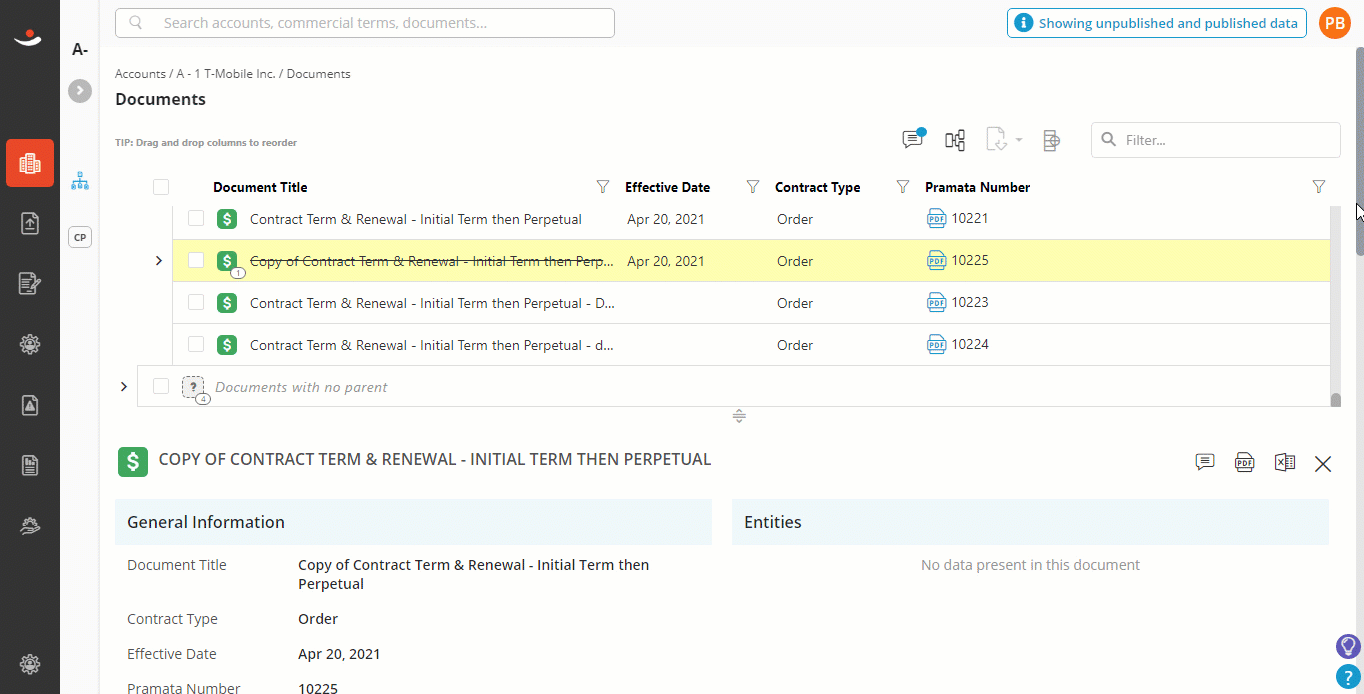The width and height of the screenshot is (1364, 694).
Task: Click the page vertical scrollbar
Action: 1358,150
